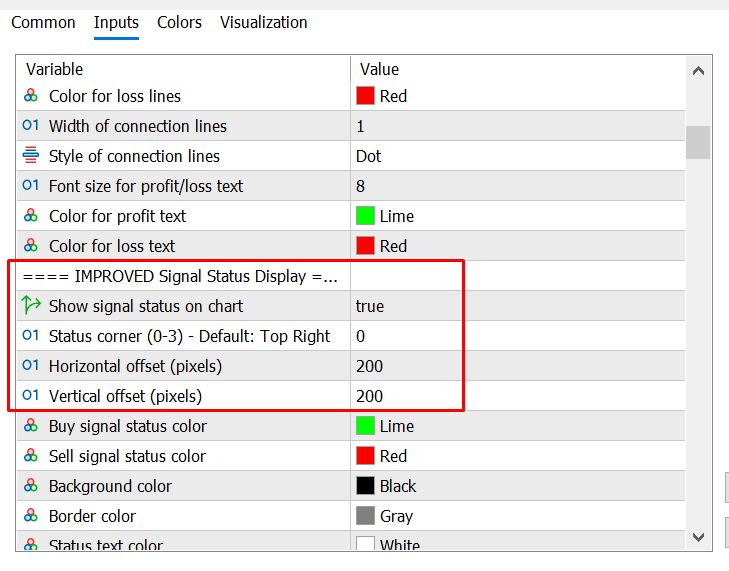
Task: Select the 'Status corner (0-3) - Default: Top Right' label
Action: click(190, 336)
